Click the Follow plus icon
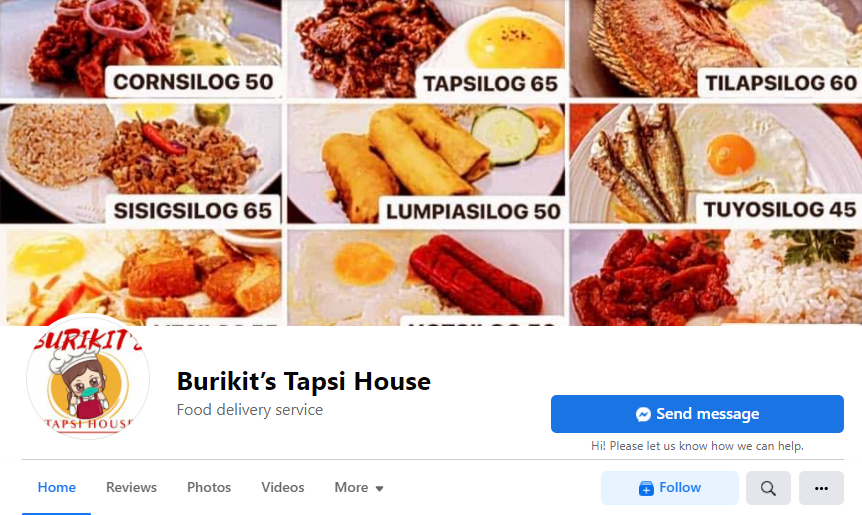 pos(646,488)
